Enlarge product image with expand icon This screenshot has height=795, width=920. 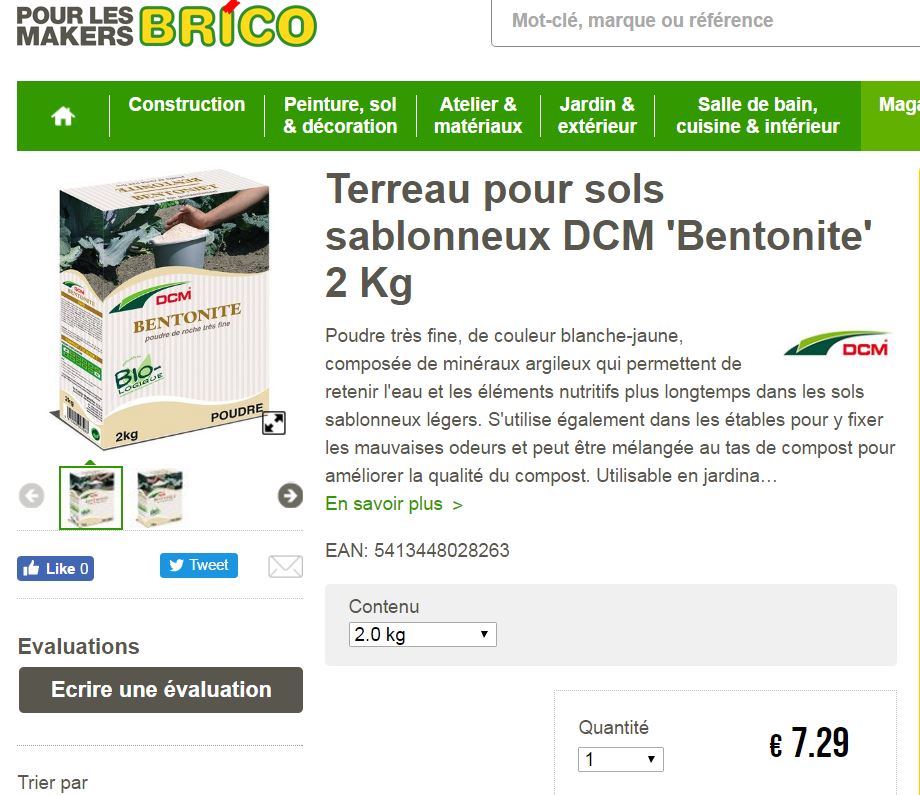point(274,422)
